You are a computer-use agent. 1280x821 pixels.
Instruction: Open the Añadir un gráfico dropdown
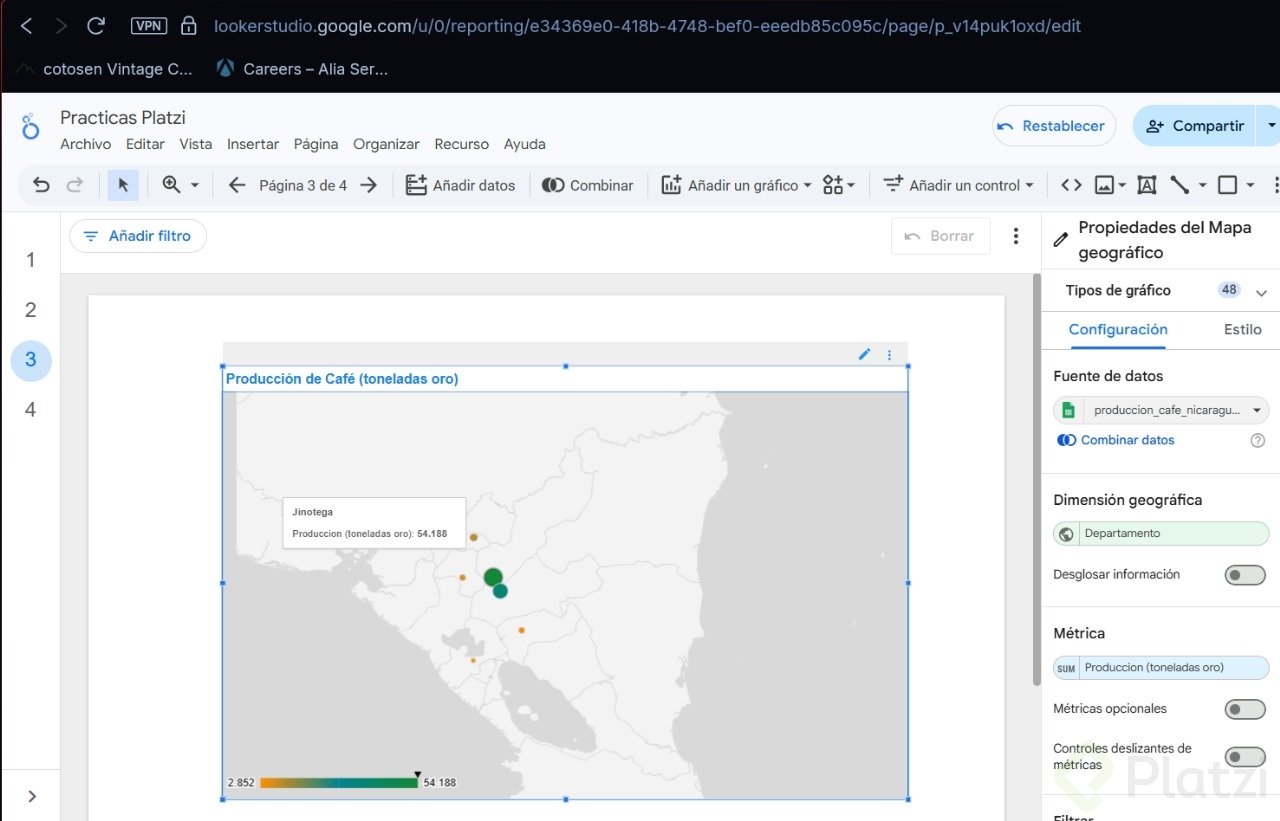point(737,185)
